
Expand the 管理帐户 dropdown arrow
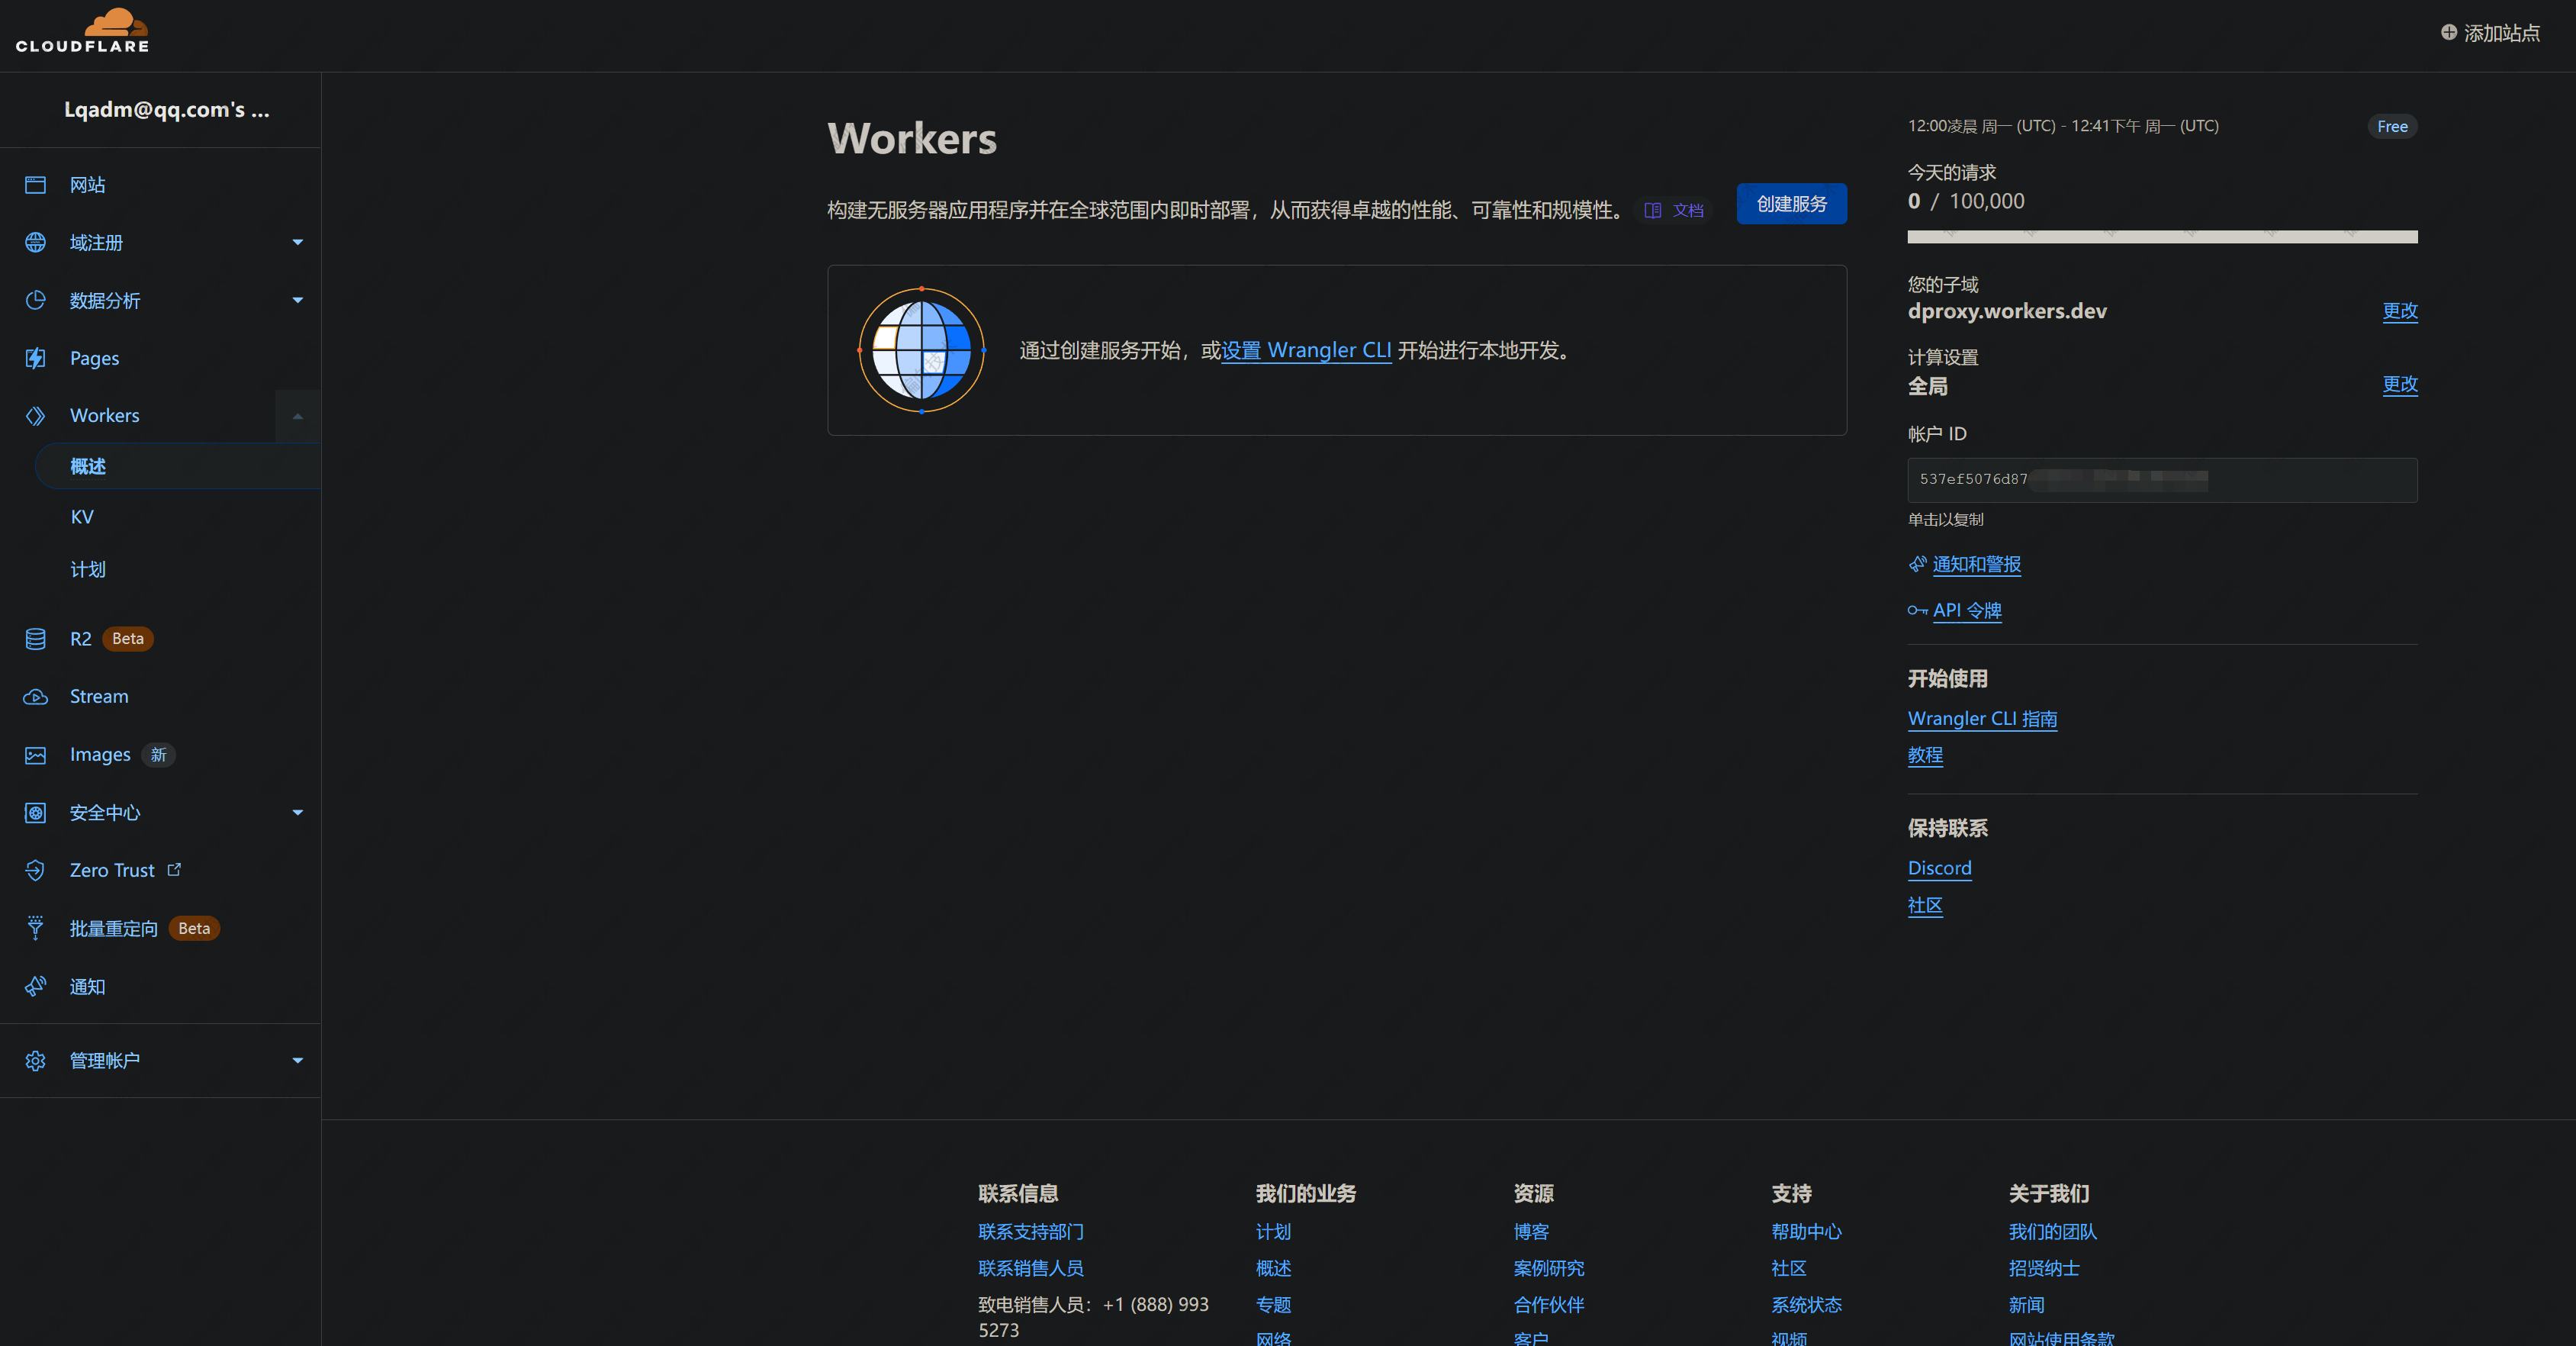[297, 1060]
